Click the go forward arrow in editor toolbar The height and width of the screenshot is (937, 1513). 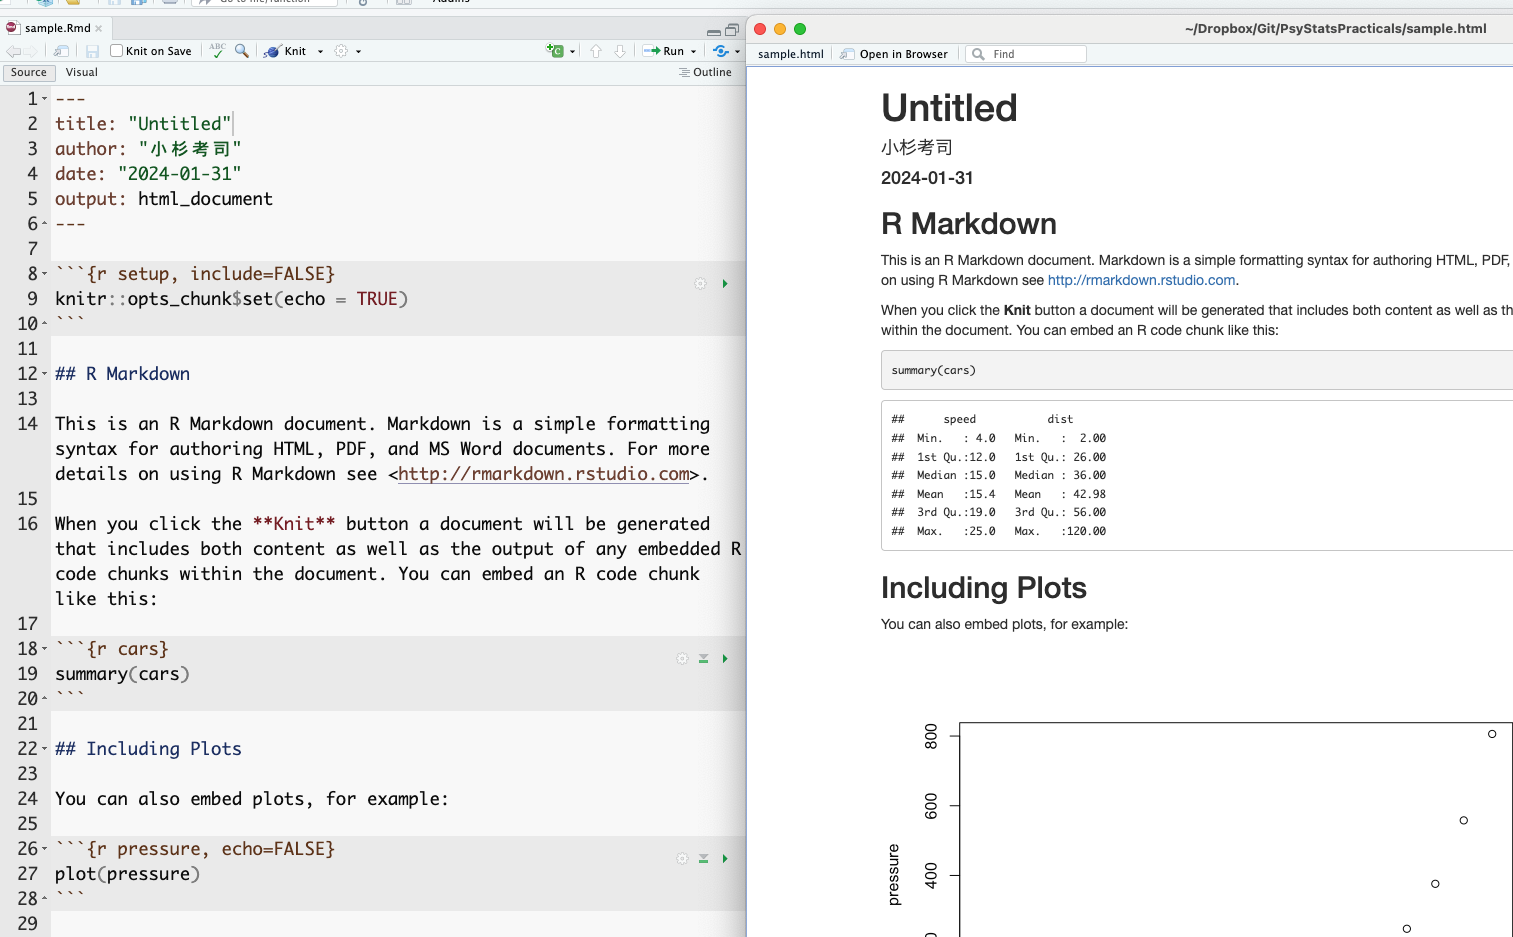click(x=31, y=51)
